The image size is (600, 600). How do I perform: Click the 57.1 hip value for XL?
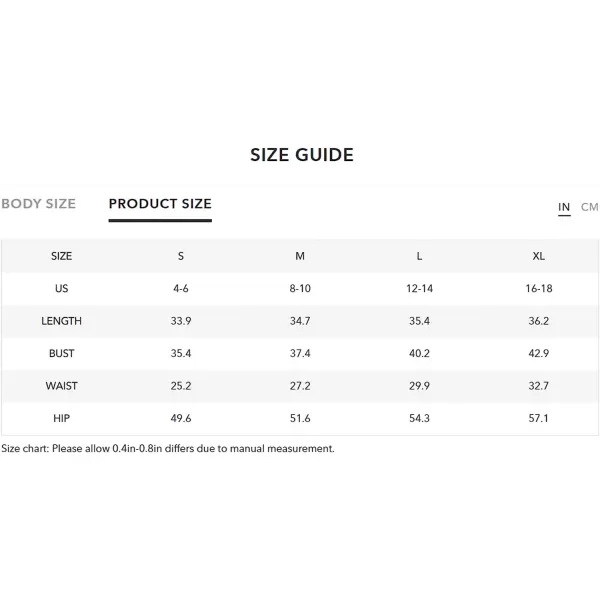pos(539,418)
